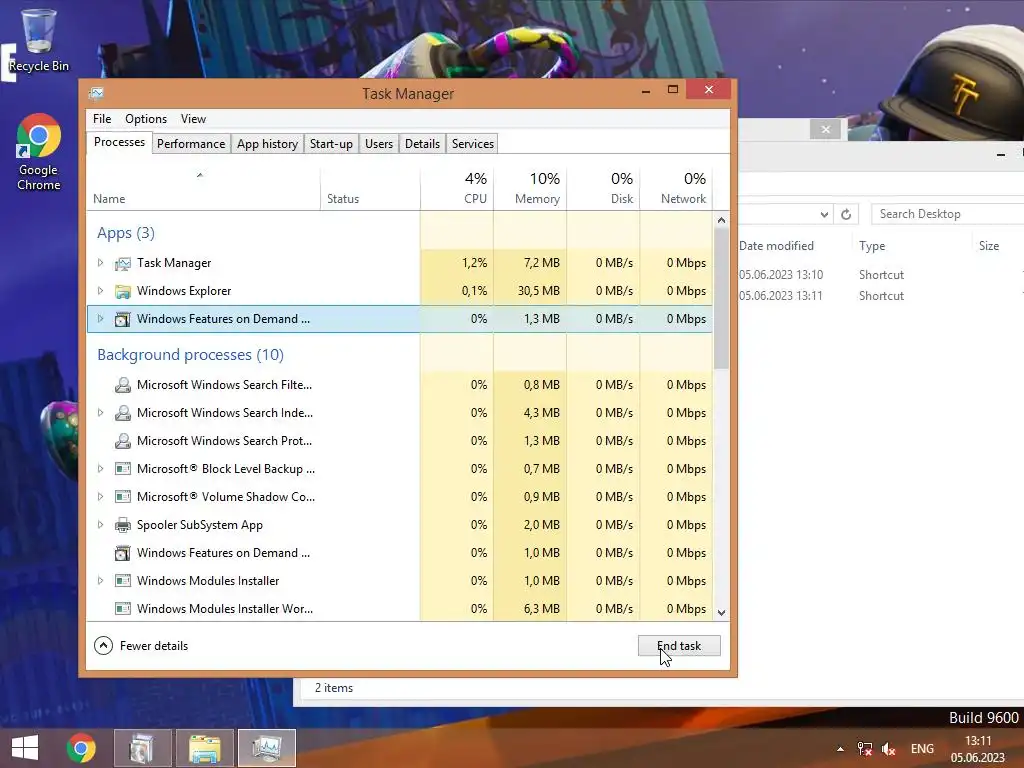This screenshot has width=1024, height=768.
Task: Click the End task button
Action: point(679,646)
